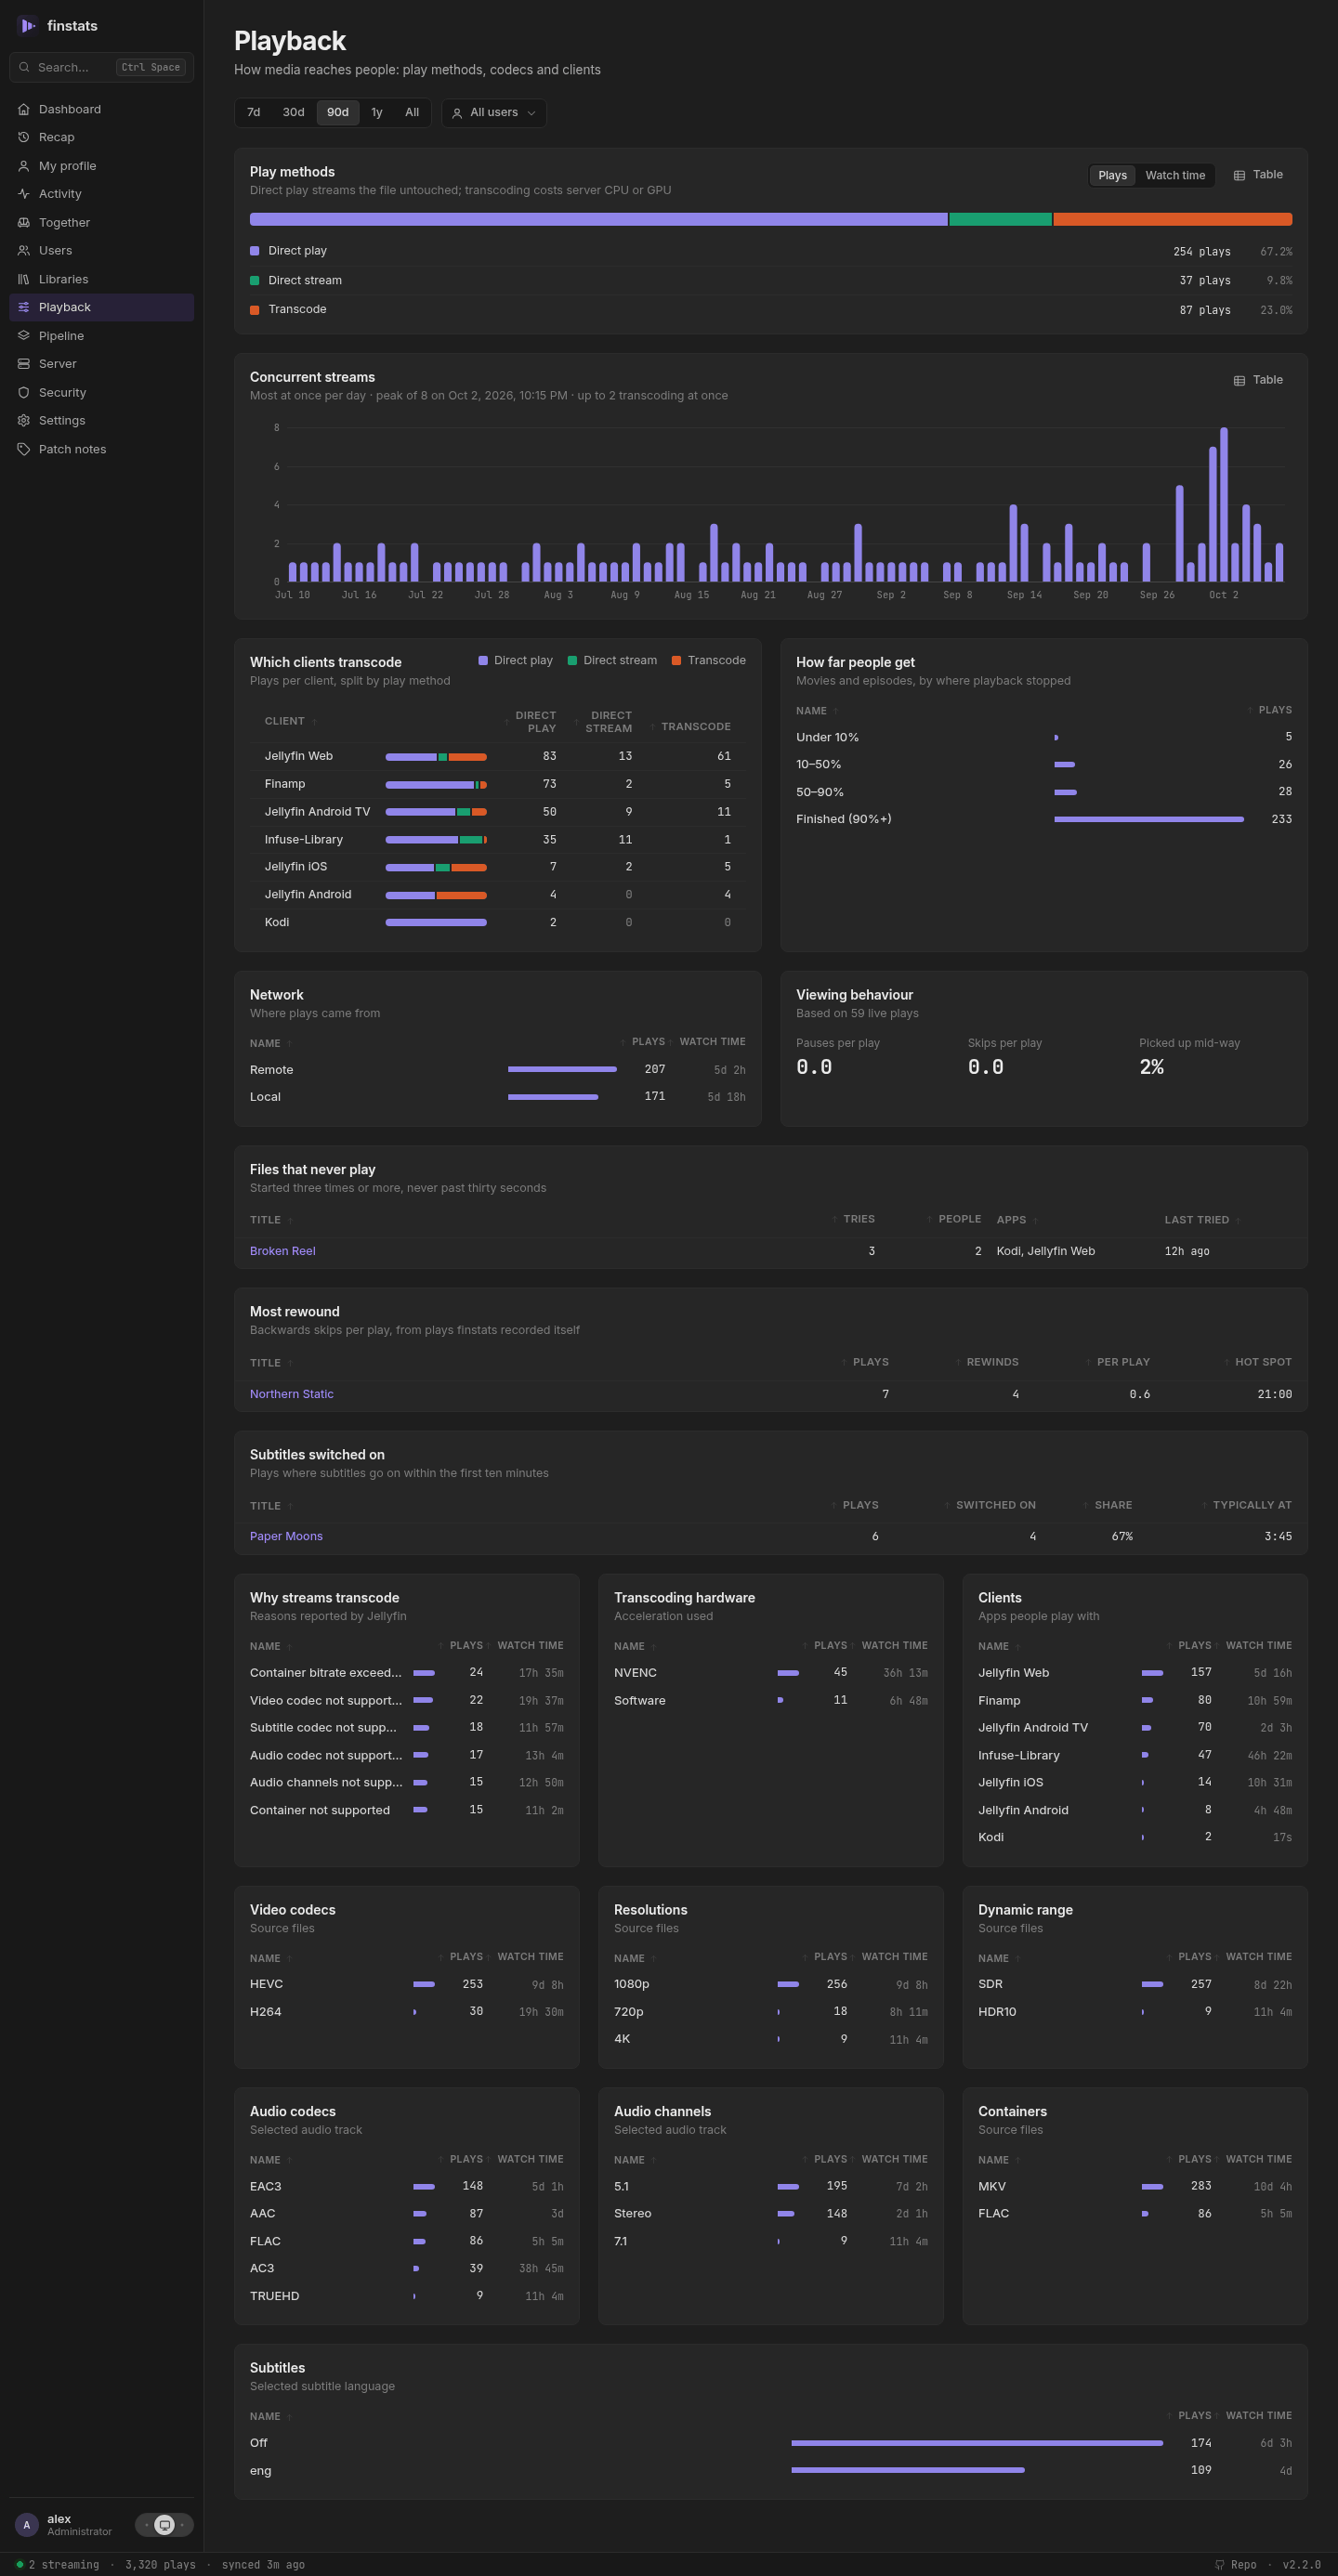
Task: Open the Playback item in the sidebar
Action: tap(101, 307)
